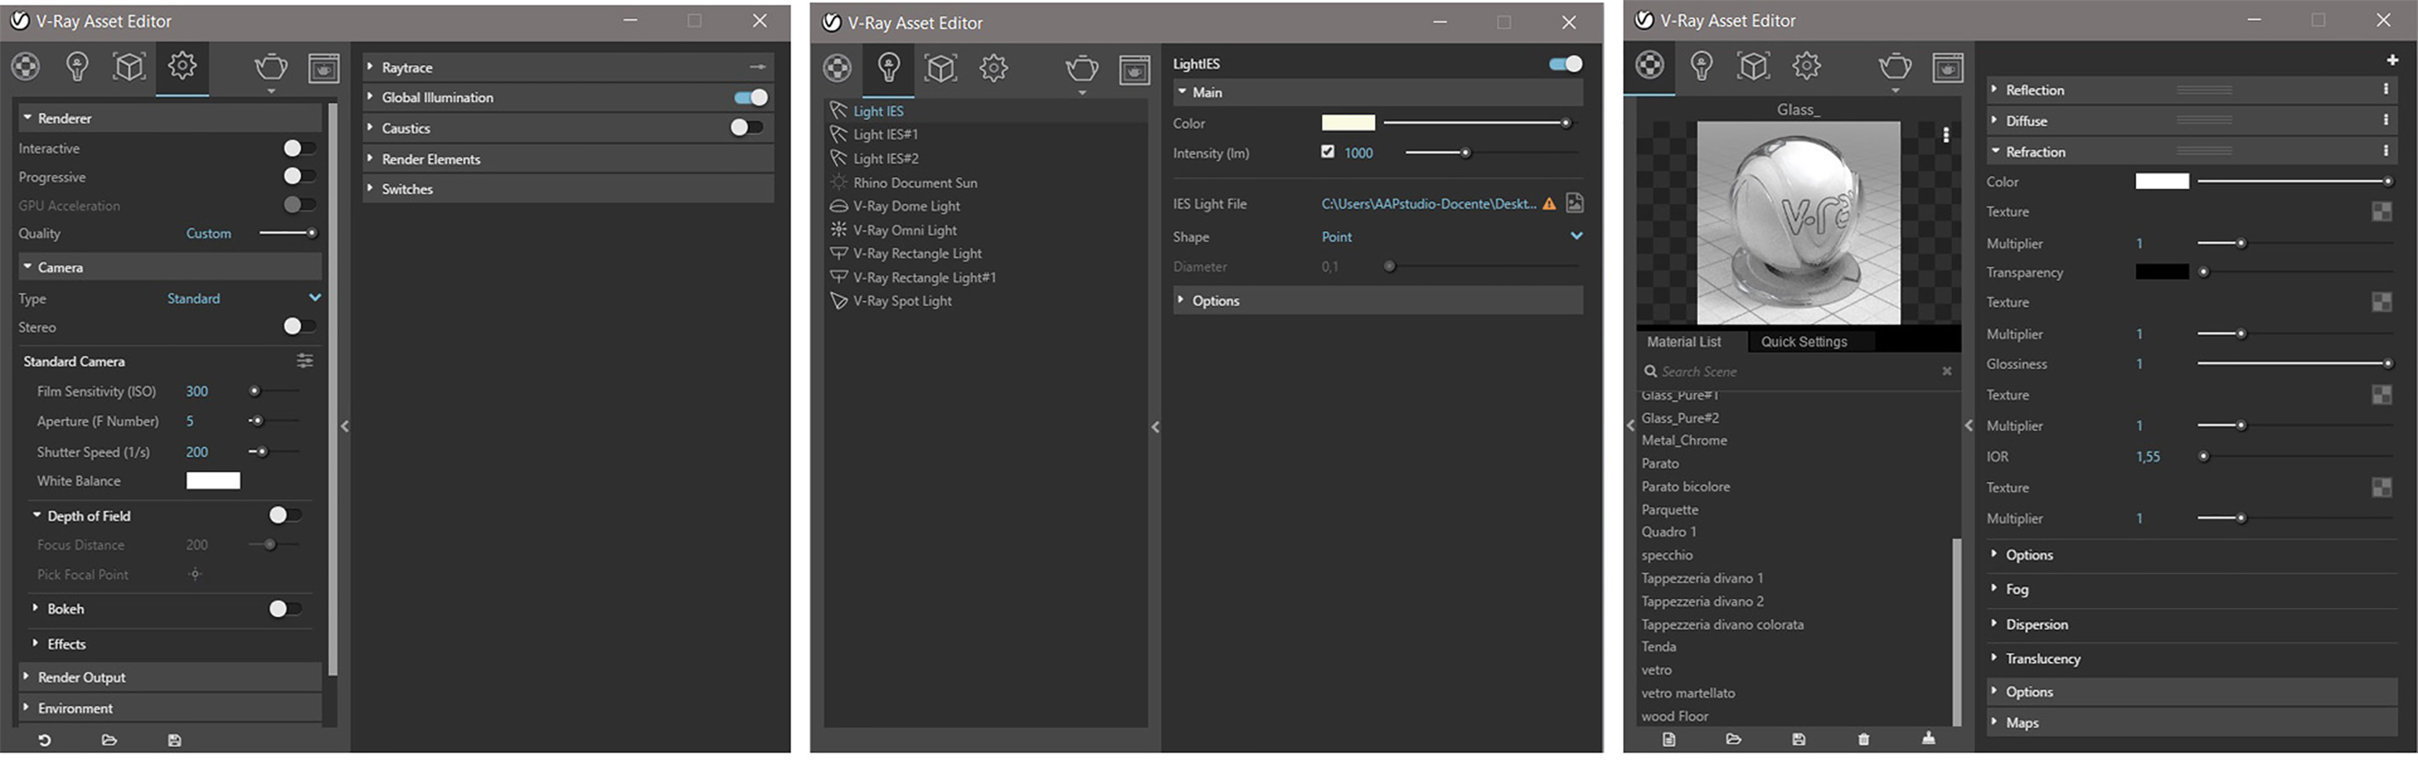Open Lights bulb icon in the right editor window
Viewport: 2418px width, 768px height.
[1701, 66]
